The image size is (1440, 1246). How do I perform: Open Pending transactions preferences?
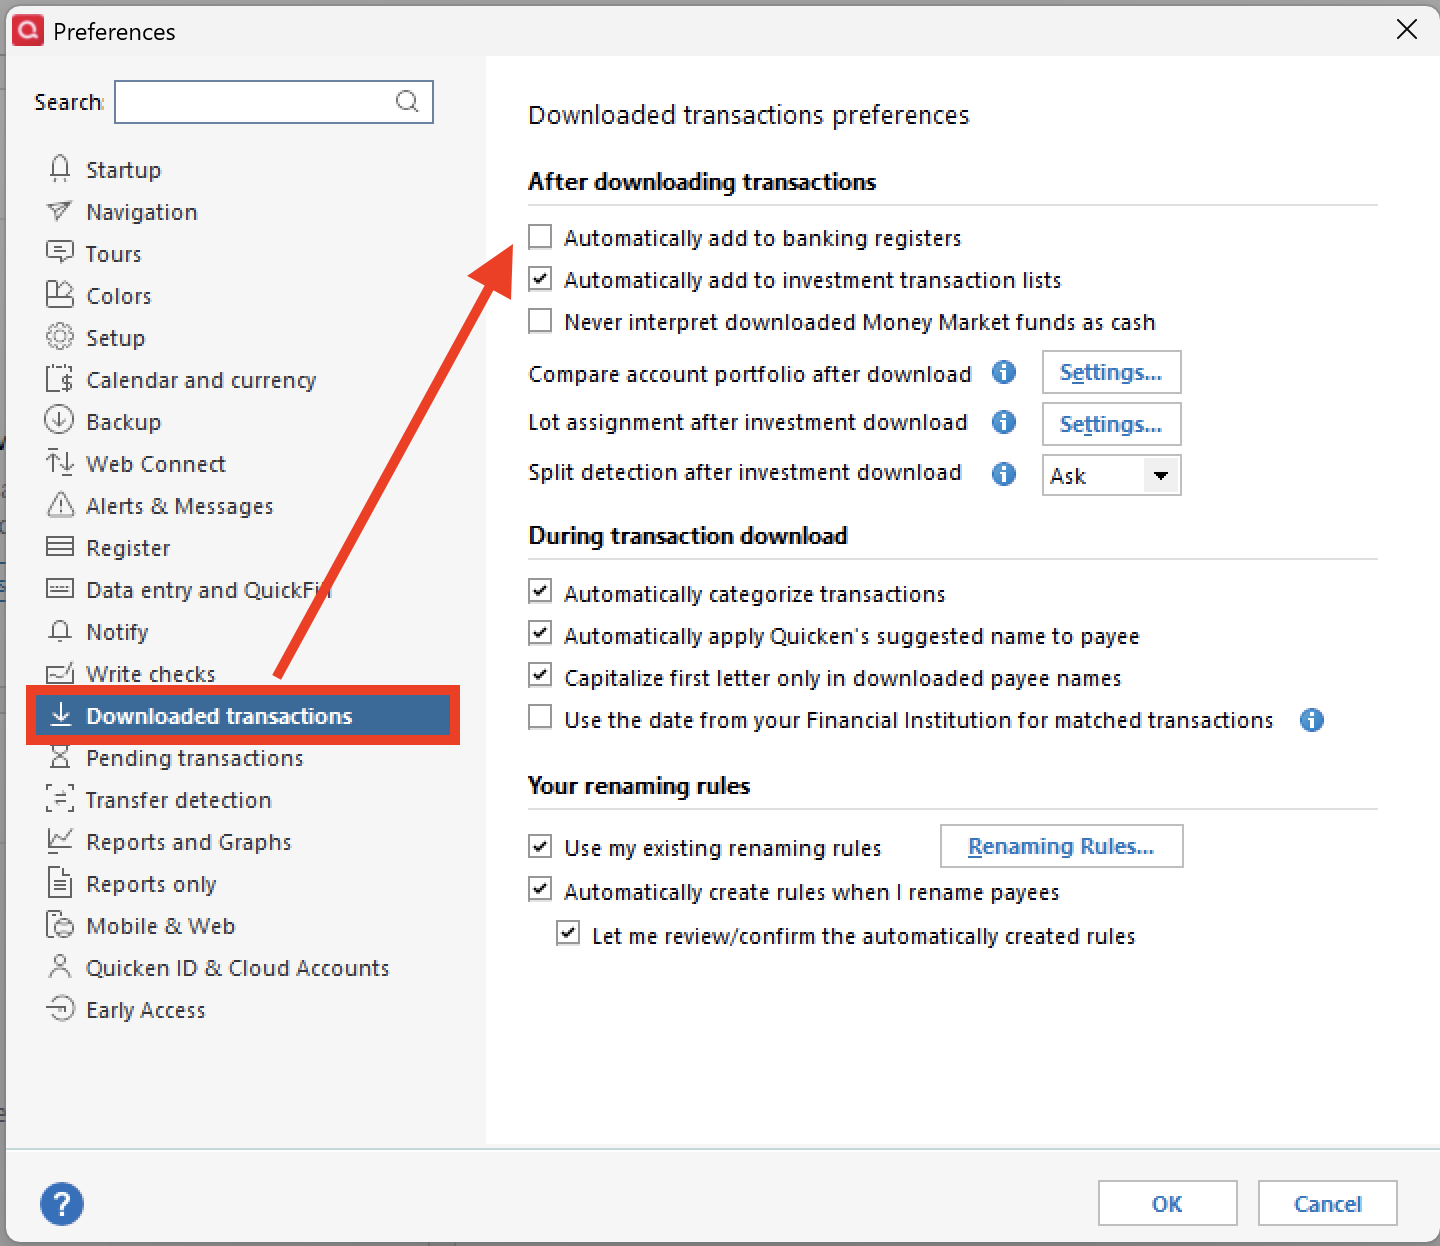click(x=194, y=758)
